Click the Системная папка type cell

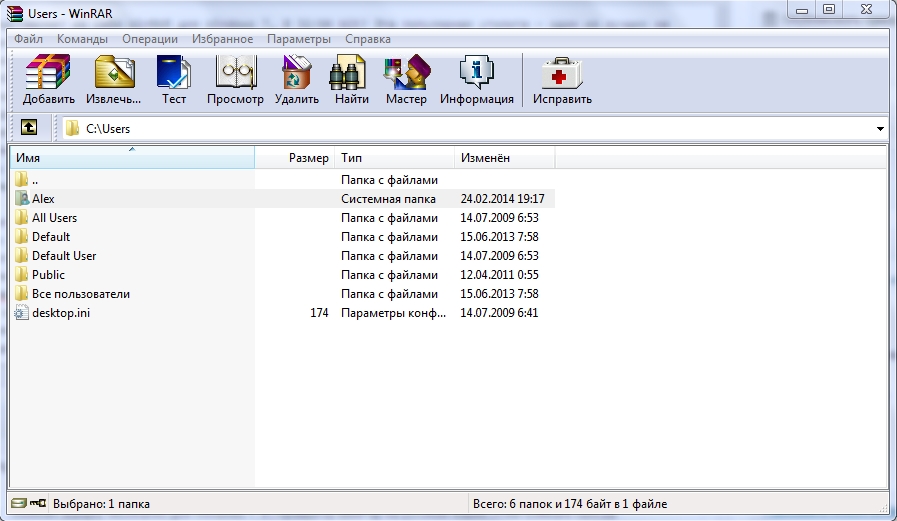pyautogui.click(x=388, y=198)
